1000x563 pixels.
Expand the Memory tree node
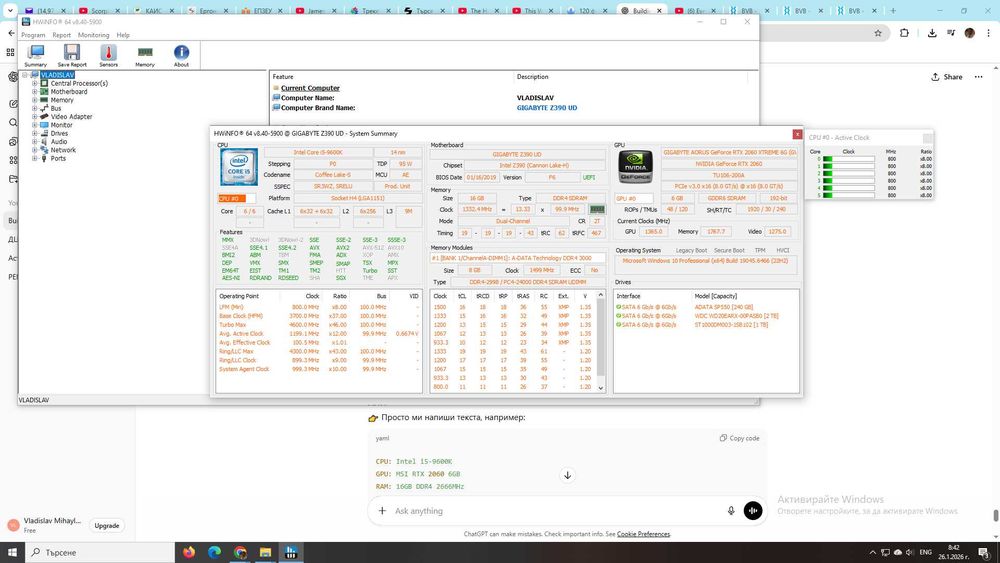click(34, 100)
